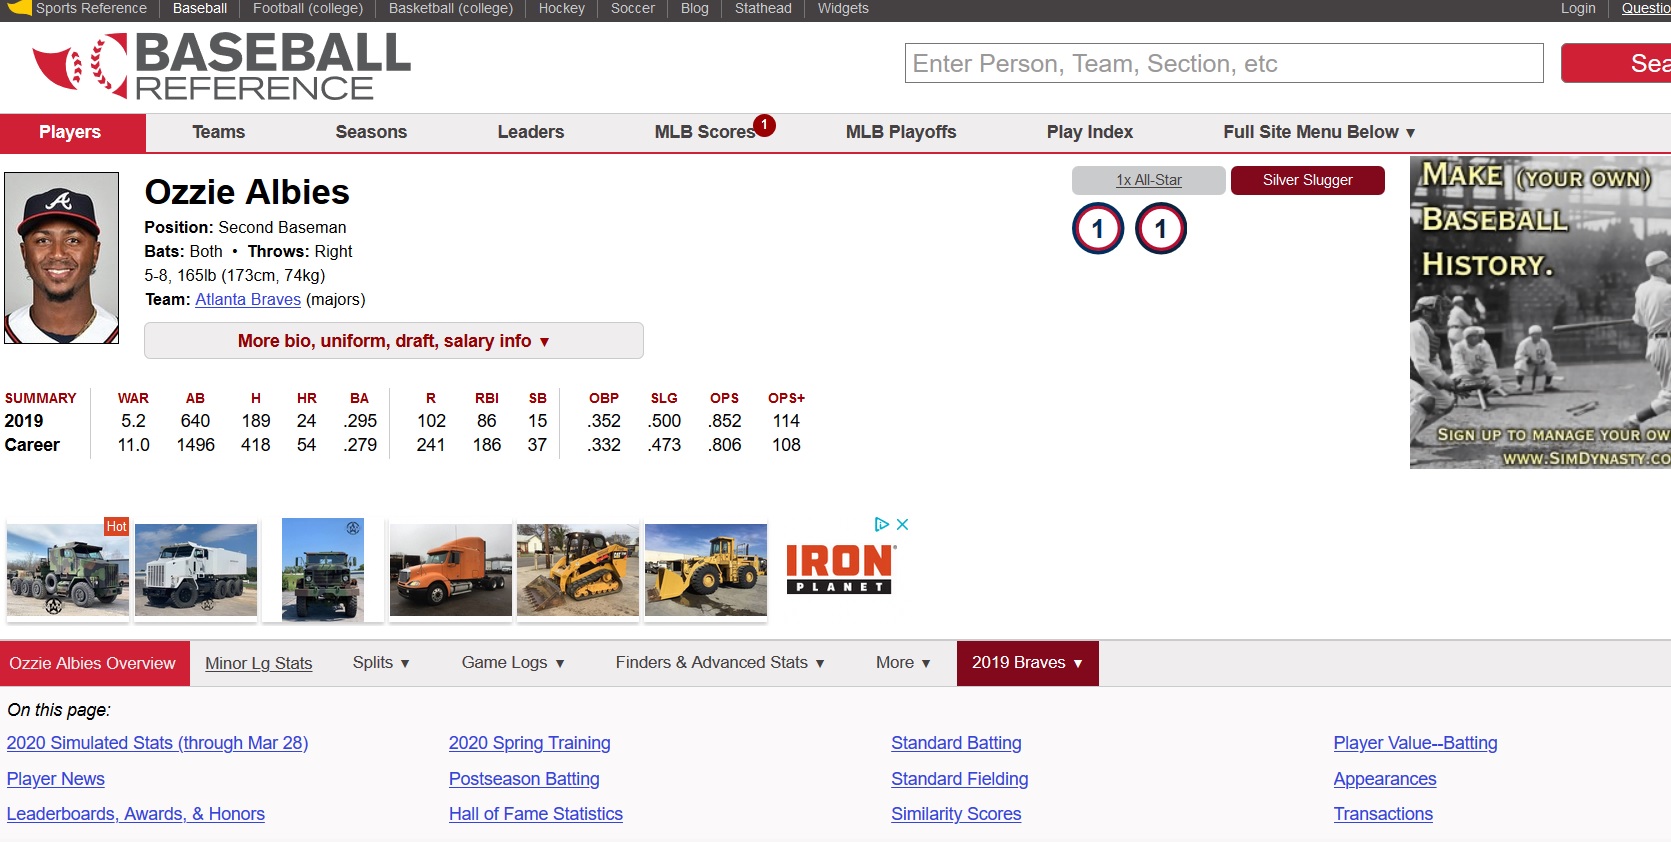1671x842 pixels.
Task: Click the Iron Planet logo
Action: click(840, 568)
